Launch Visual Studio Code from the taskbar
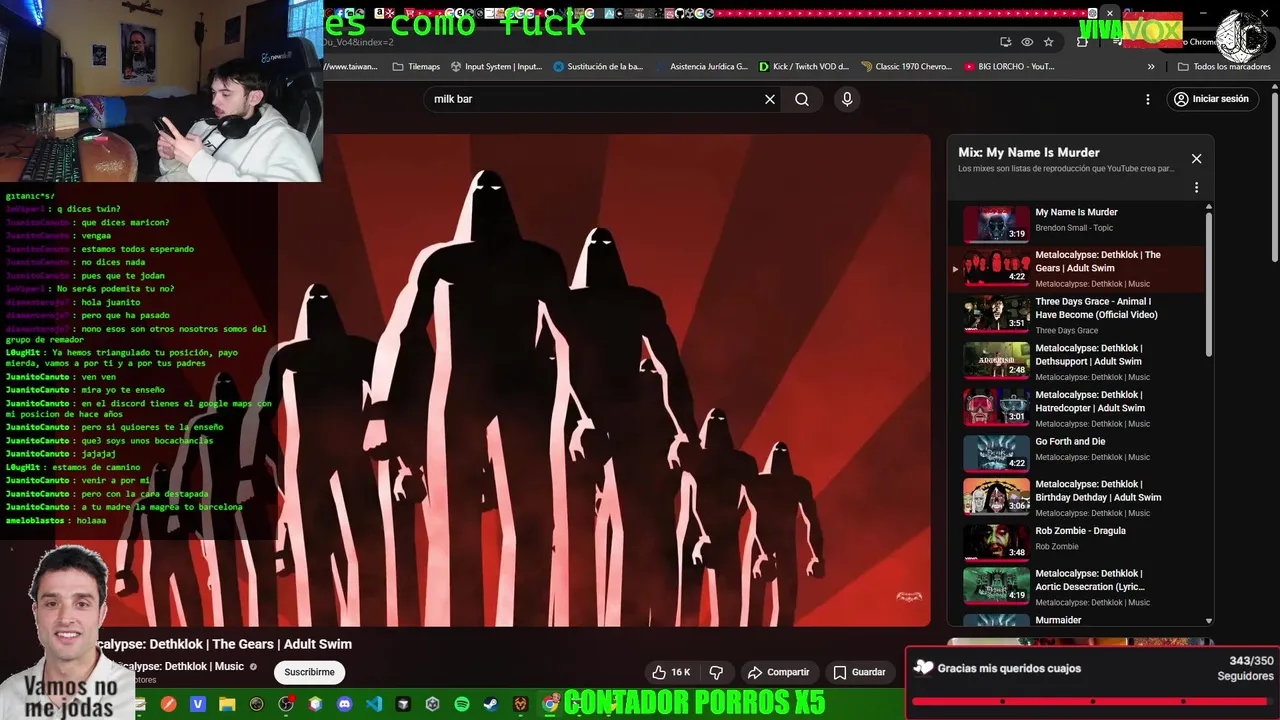This screenshot has height=720, width=1280. click(x=374, y=704)
